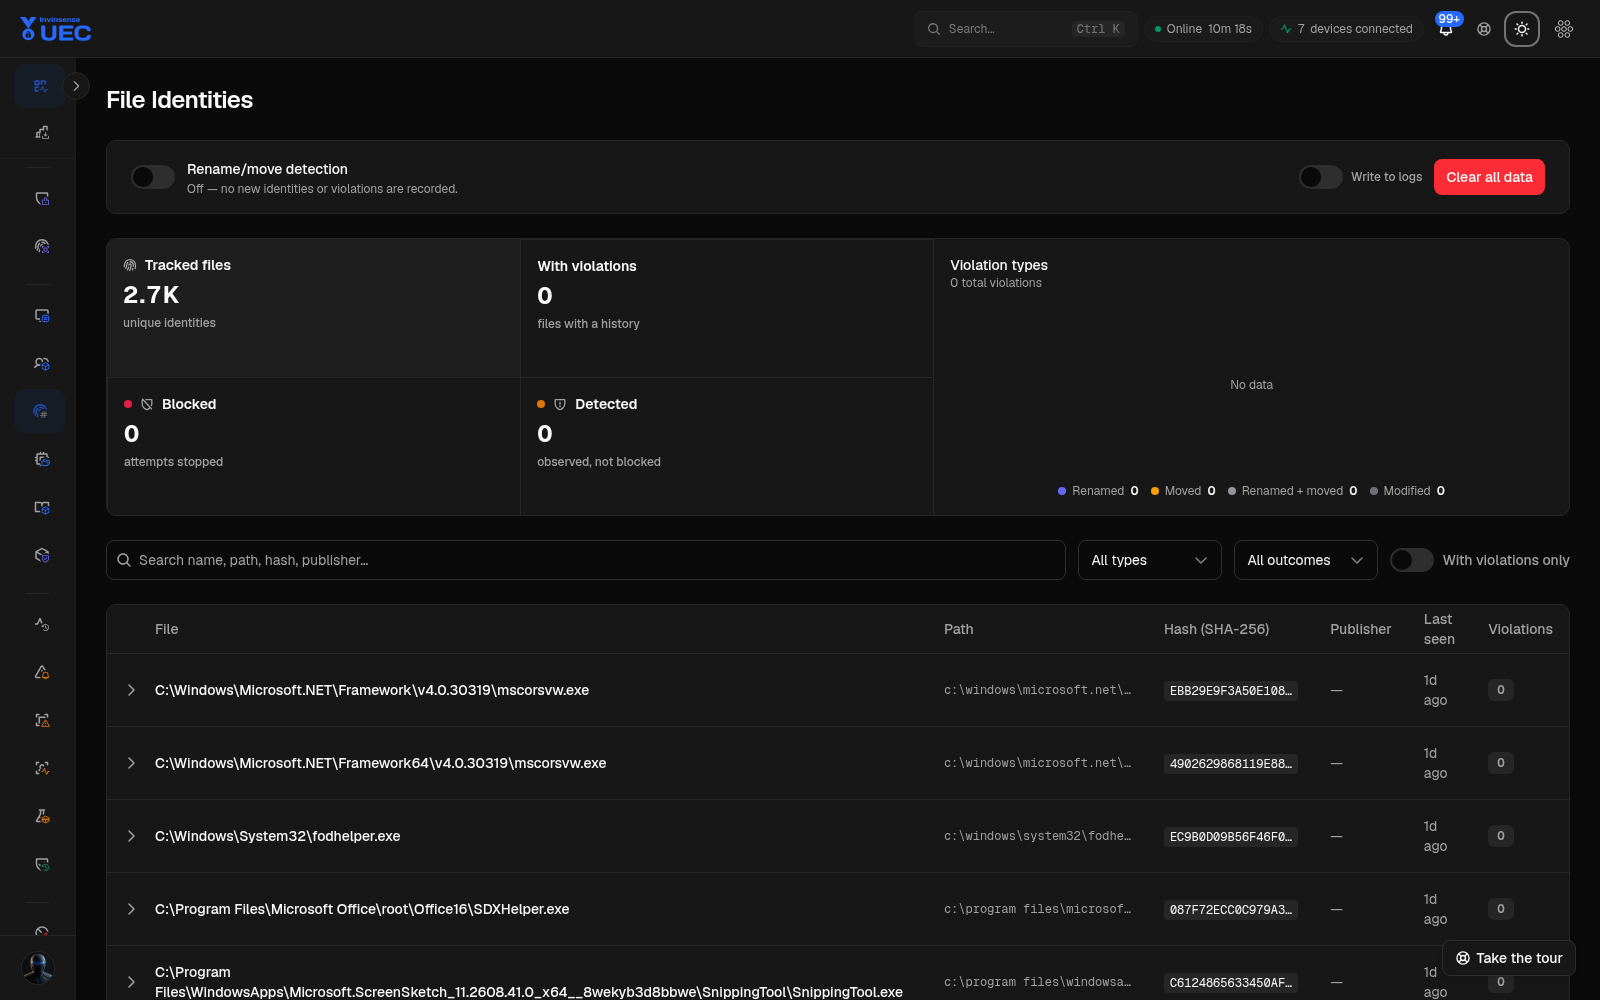This screenshot has height=1000, width=1600.
Task: Click the fingerprint icon beside Tracked files
Action: 130,265
